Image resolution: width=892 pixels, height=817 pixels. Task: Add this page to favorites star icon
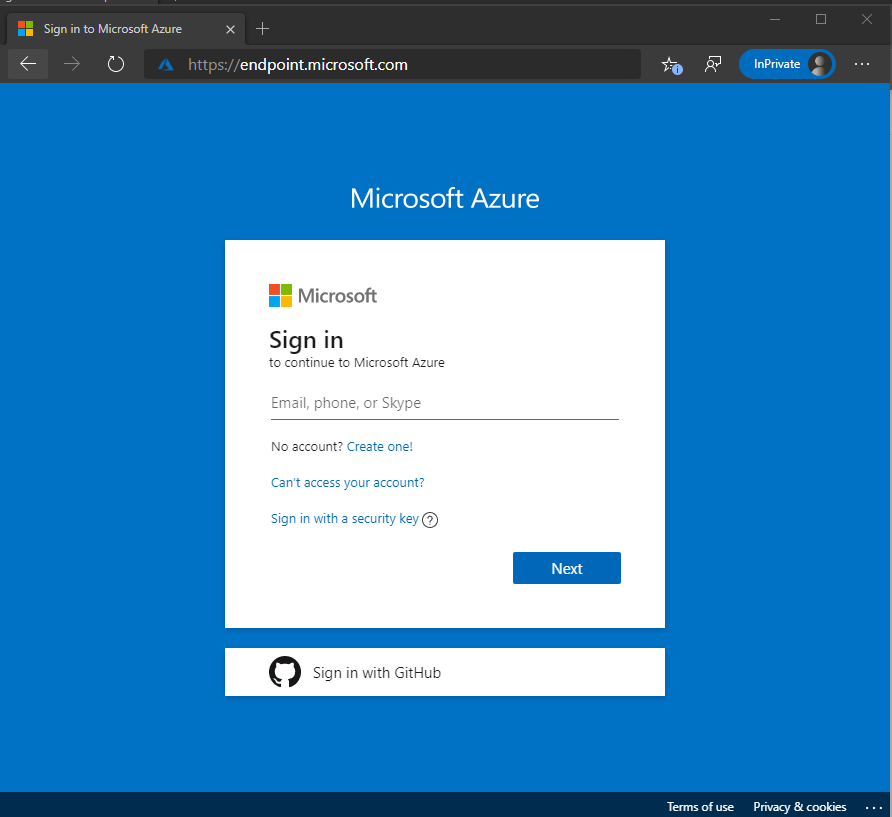point(671,65)
